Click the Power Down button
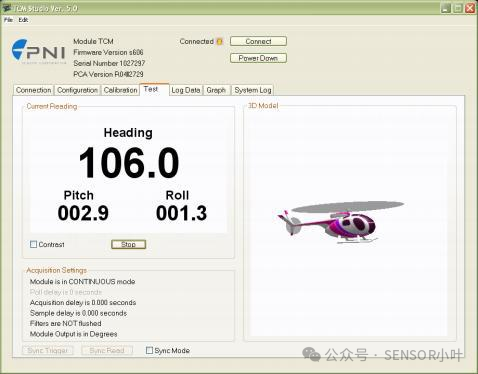This screenshot has height=374, width=478. pyautogui.click(x=258, y=58)
